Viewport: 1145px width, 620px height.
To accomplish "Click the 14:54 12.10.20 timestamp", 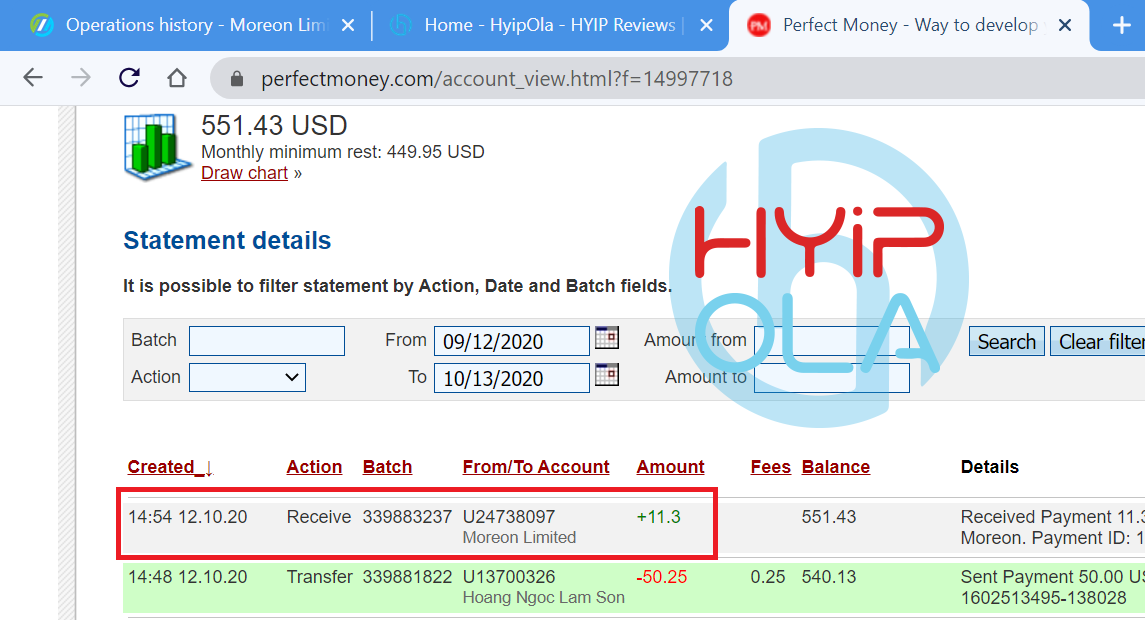I will coord(188,517).
